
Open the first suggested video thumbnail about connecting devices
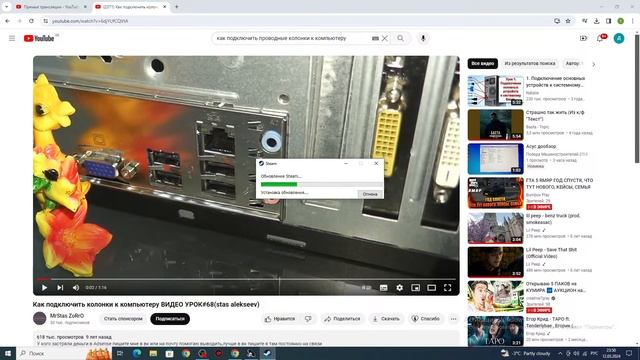coord(495,90)
